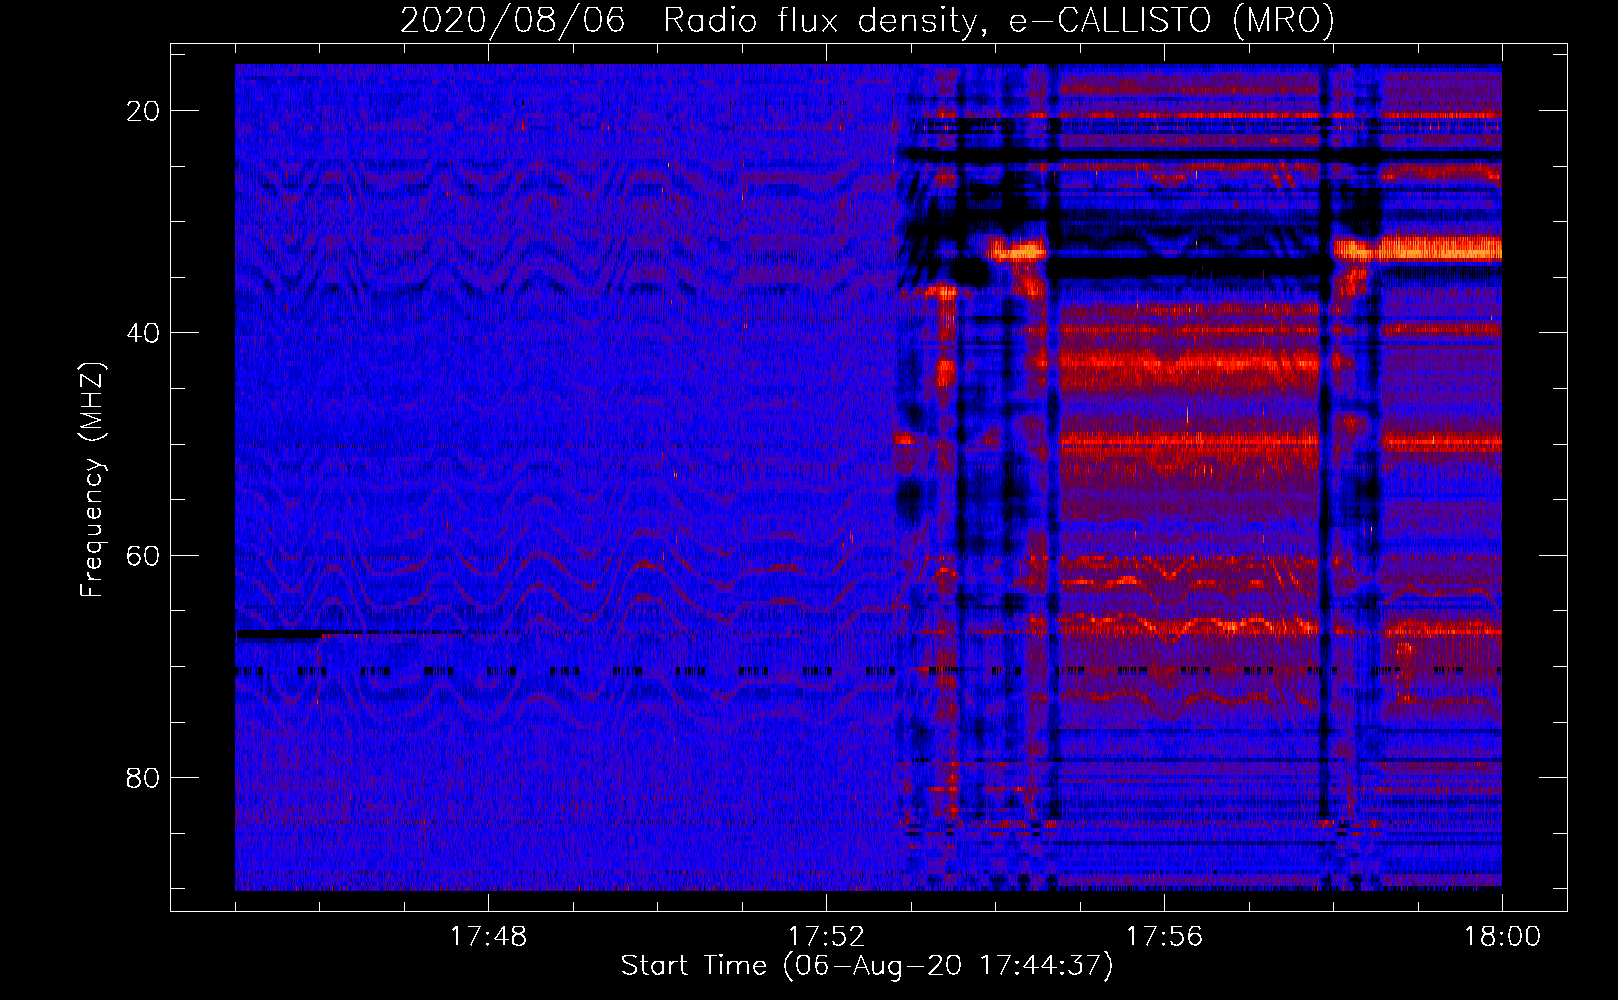Select the 17:52 time tick label

click(x=826, y=937)
